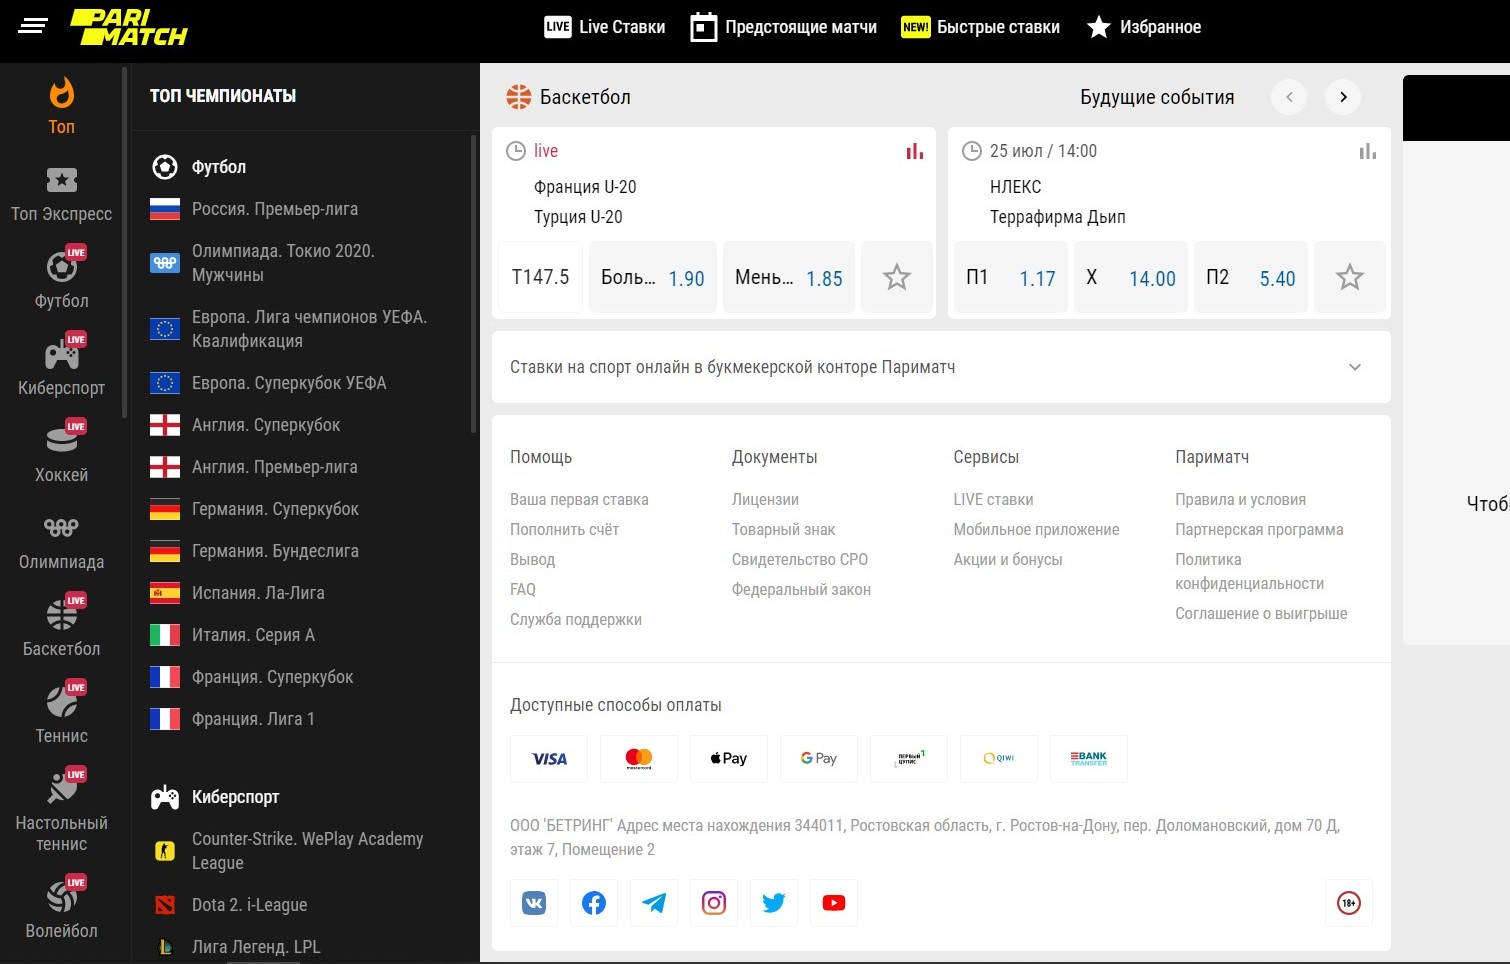Select the VISA payment method
This screenshot has height=964, width=1510.
pos(549,759)
